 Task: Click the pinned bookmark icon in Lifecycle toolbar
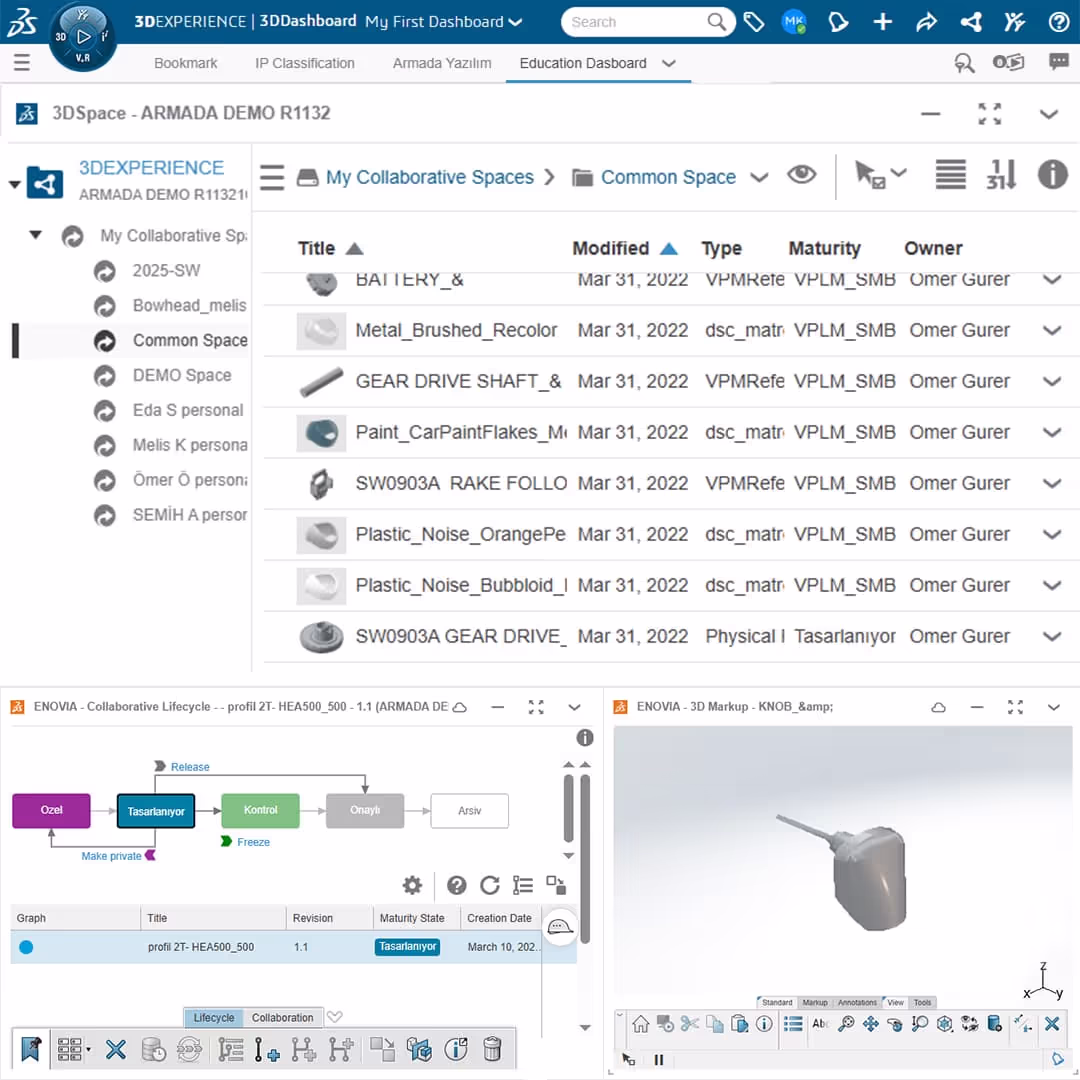30,1049
